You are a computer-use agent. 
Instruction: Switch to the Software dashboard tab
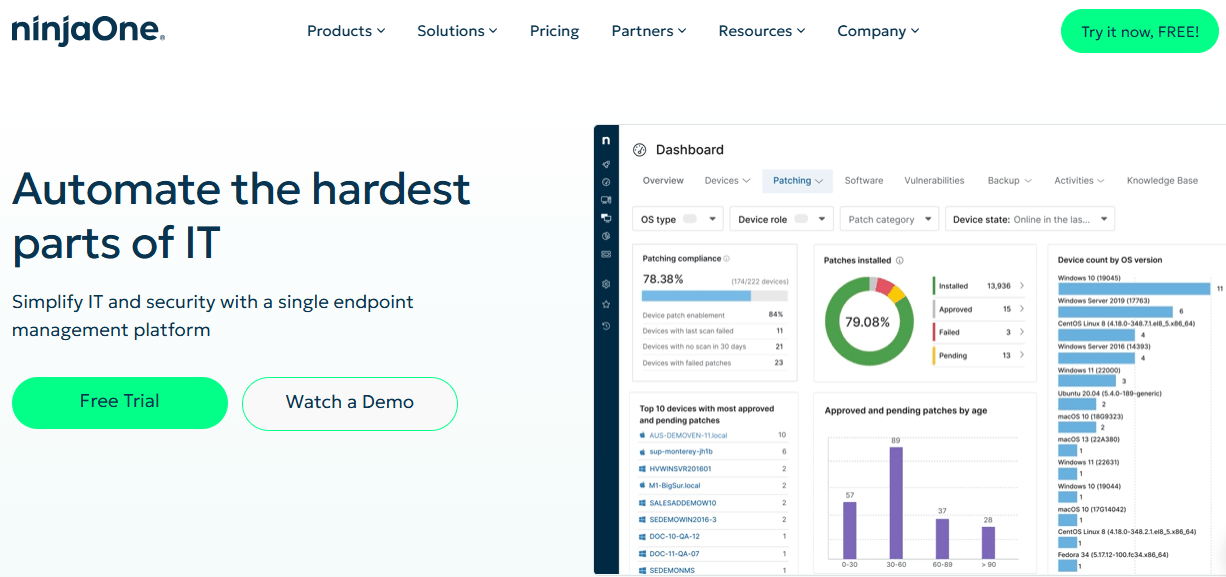(864, 181)
